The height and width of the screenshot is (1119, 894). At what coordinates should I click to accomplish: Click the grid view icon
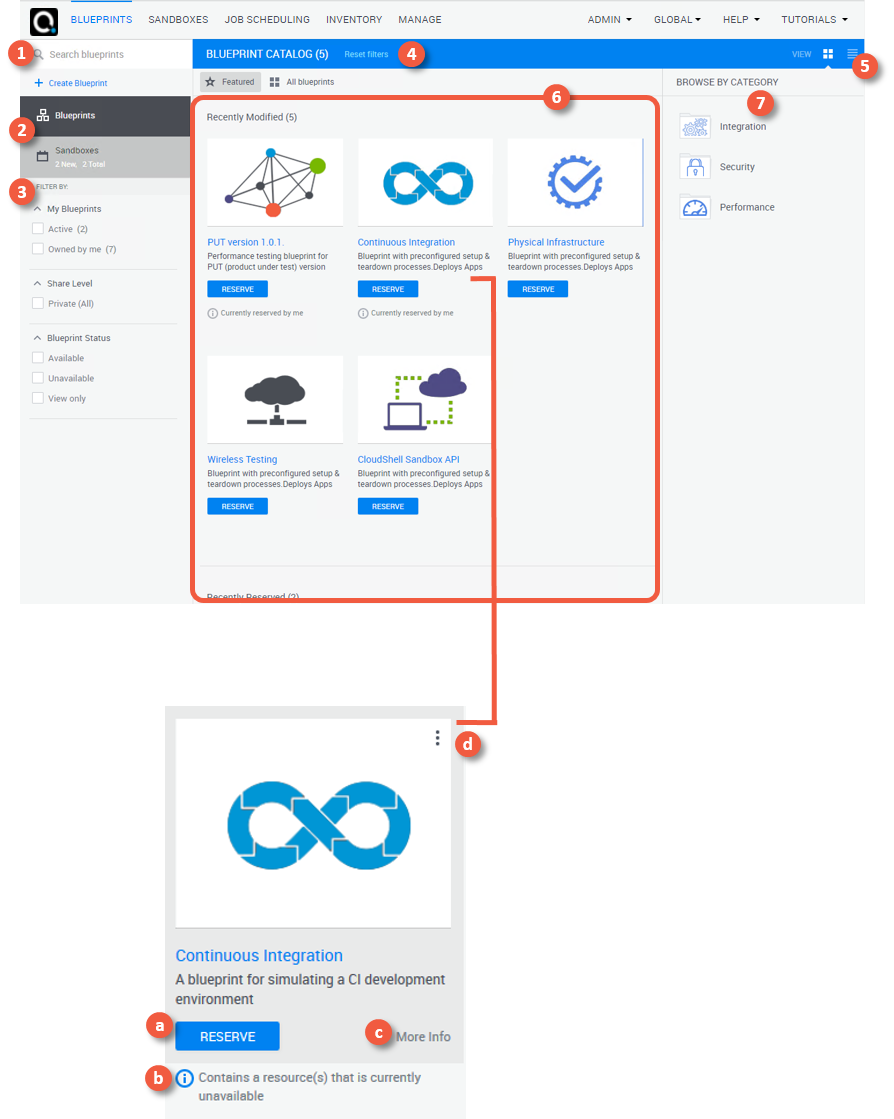click(828, 54)
